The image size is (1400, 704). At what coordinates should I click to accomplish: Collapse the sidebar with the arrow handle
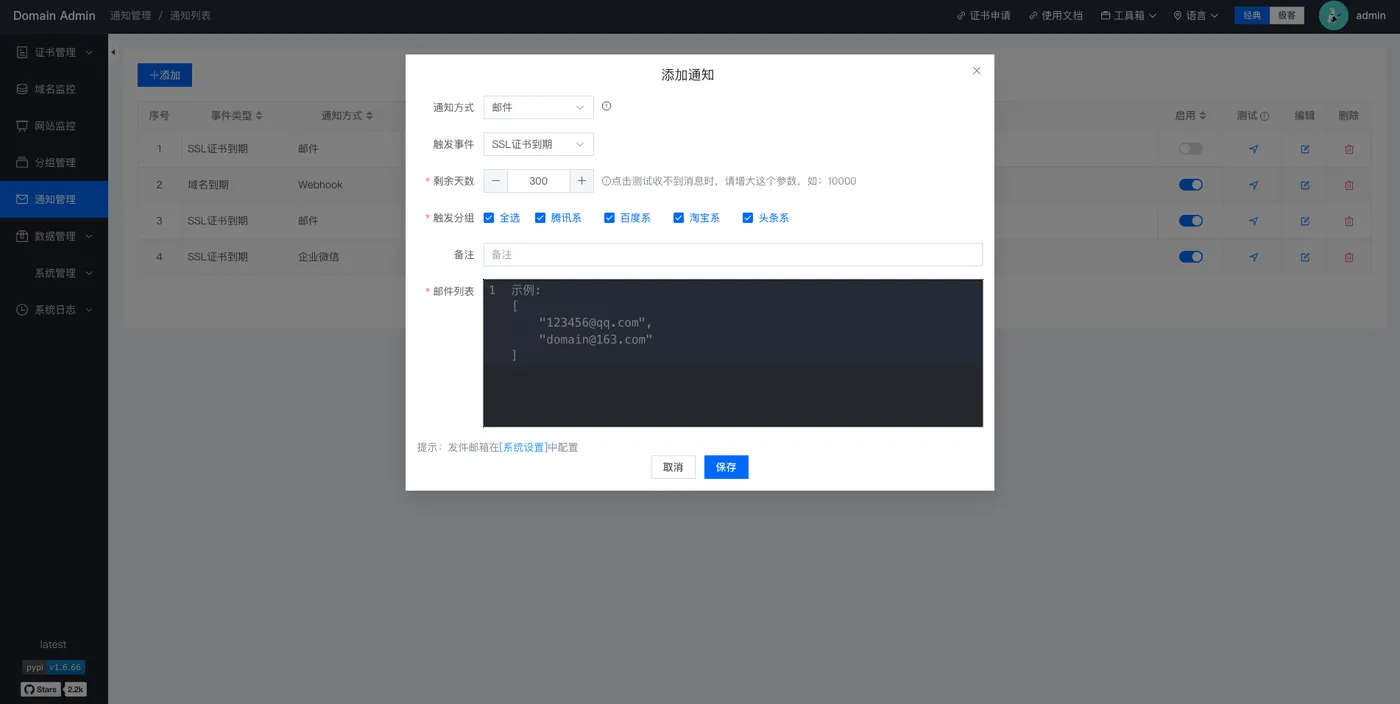point(113,52)
